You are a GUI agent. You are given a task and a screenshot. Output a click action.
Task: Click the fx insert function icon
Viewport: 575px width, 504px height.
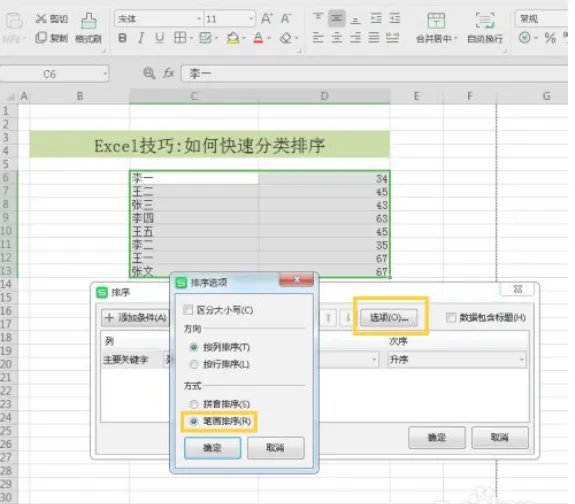(168, 73)
